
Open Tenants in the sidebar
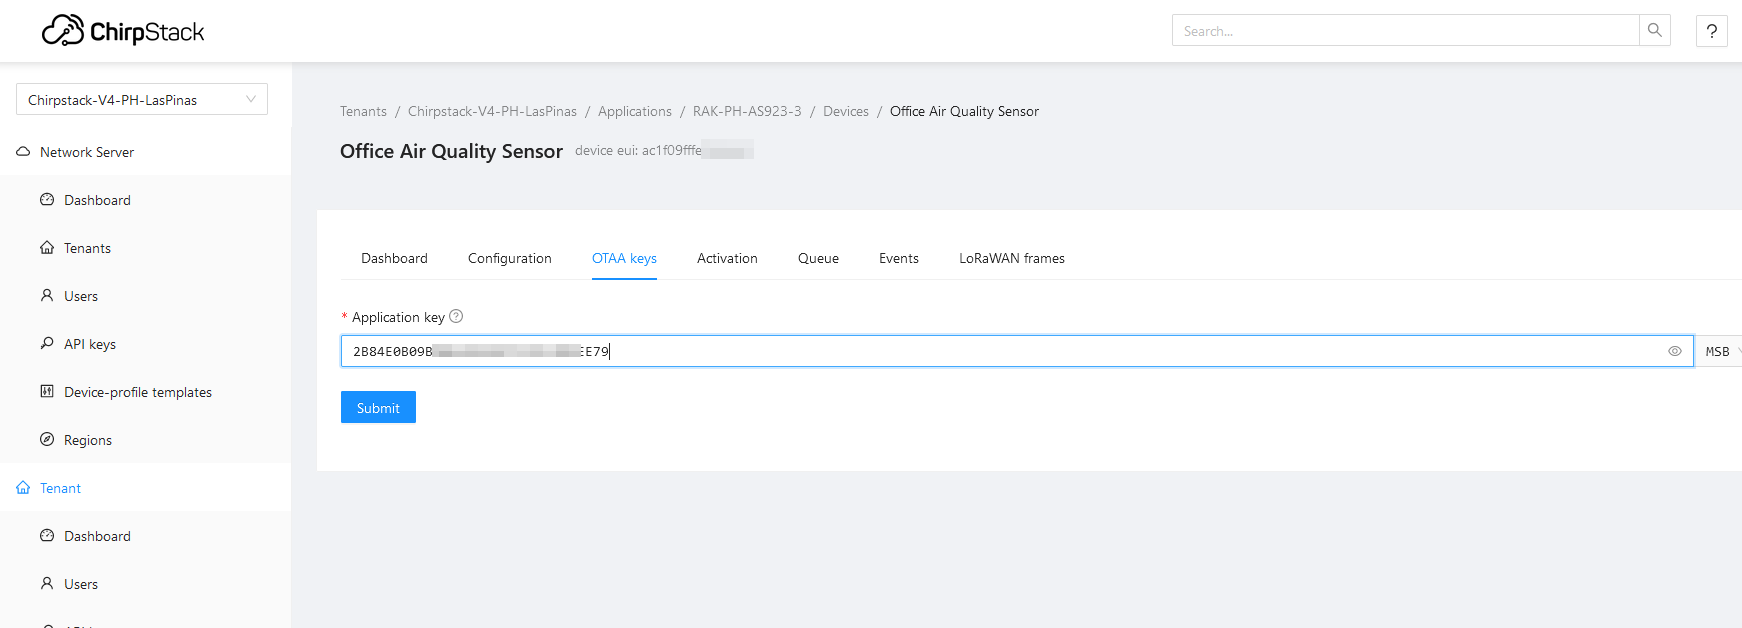pos(146,248)
